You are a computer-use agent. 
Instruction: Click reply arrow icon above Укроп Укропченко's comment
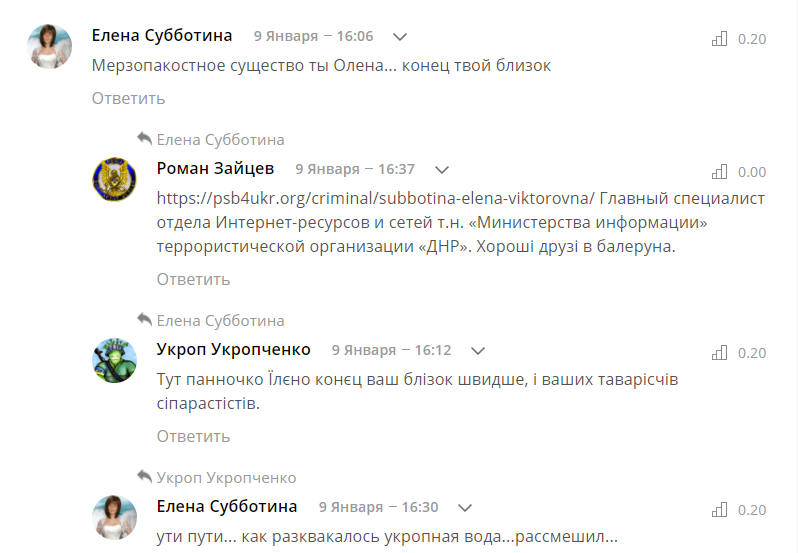[x=144, y=320]
